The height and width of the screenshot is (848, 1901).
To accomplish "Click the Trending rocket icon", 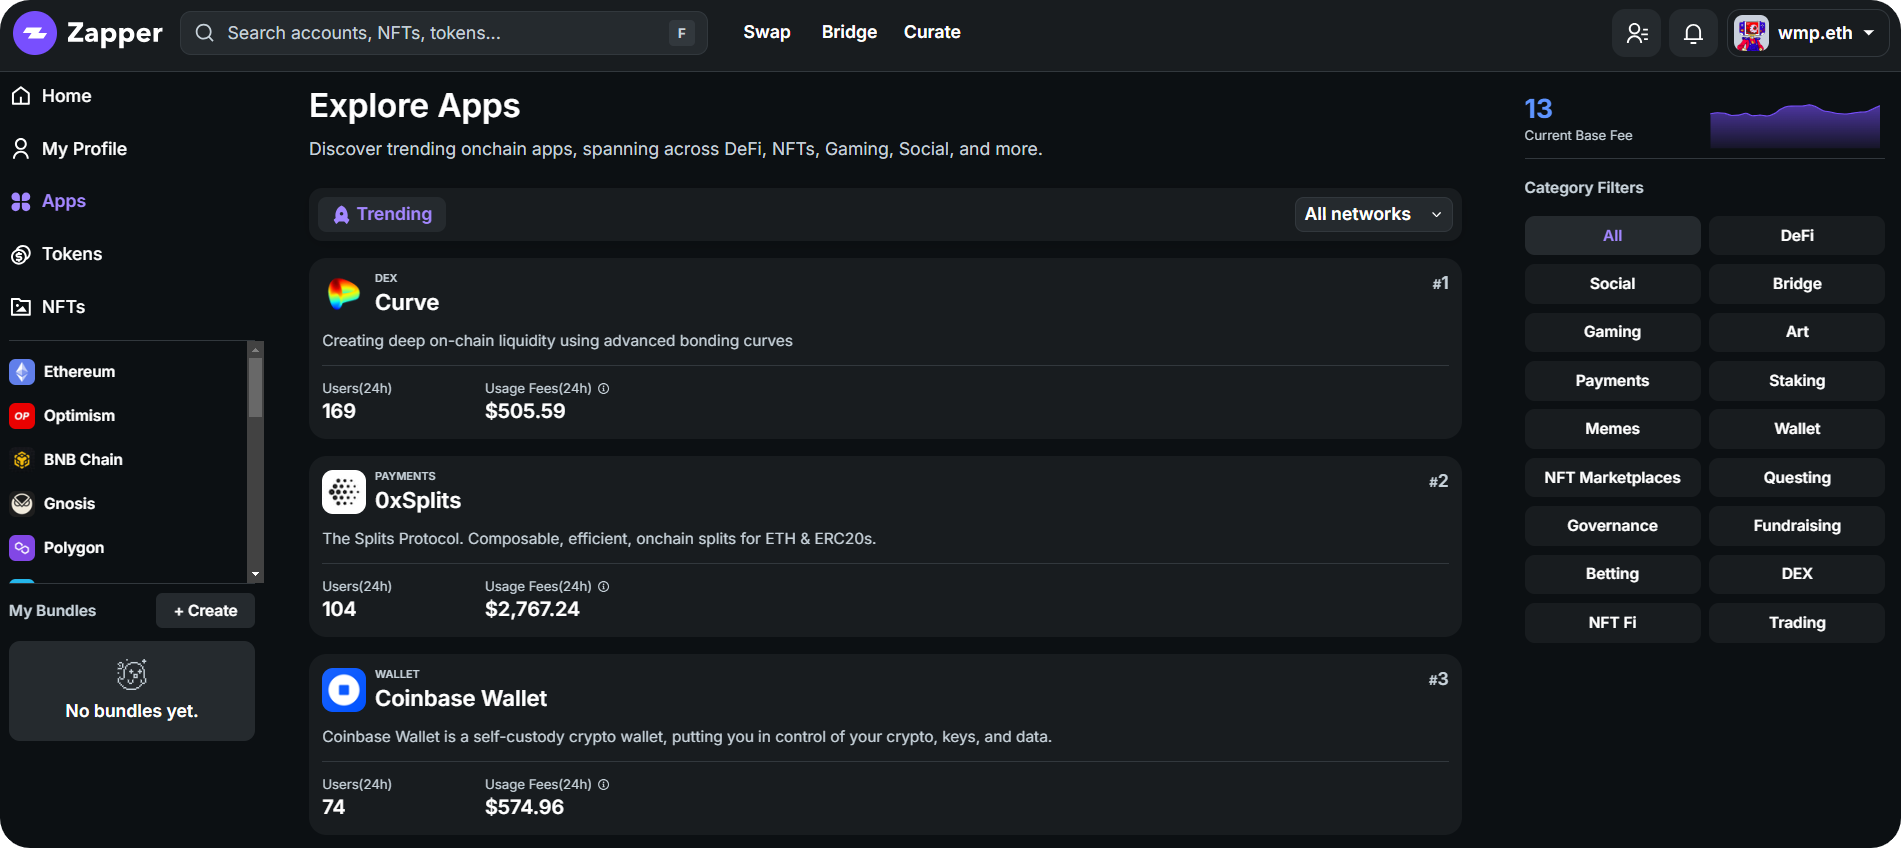I will [x=341, y=214].
